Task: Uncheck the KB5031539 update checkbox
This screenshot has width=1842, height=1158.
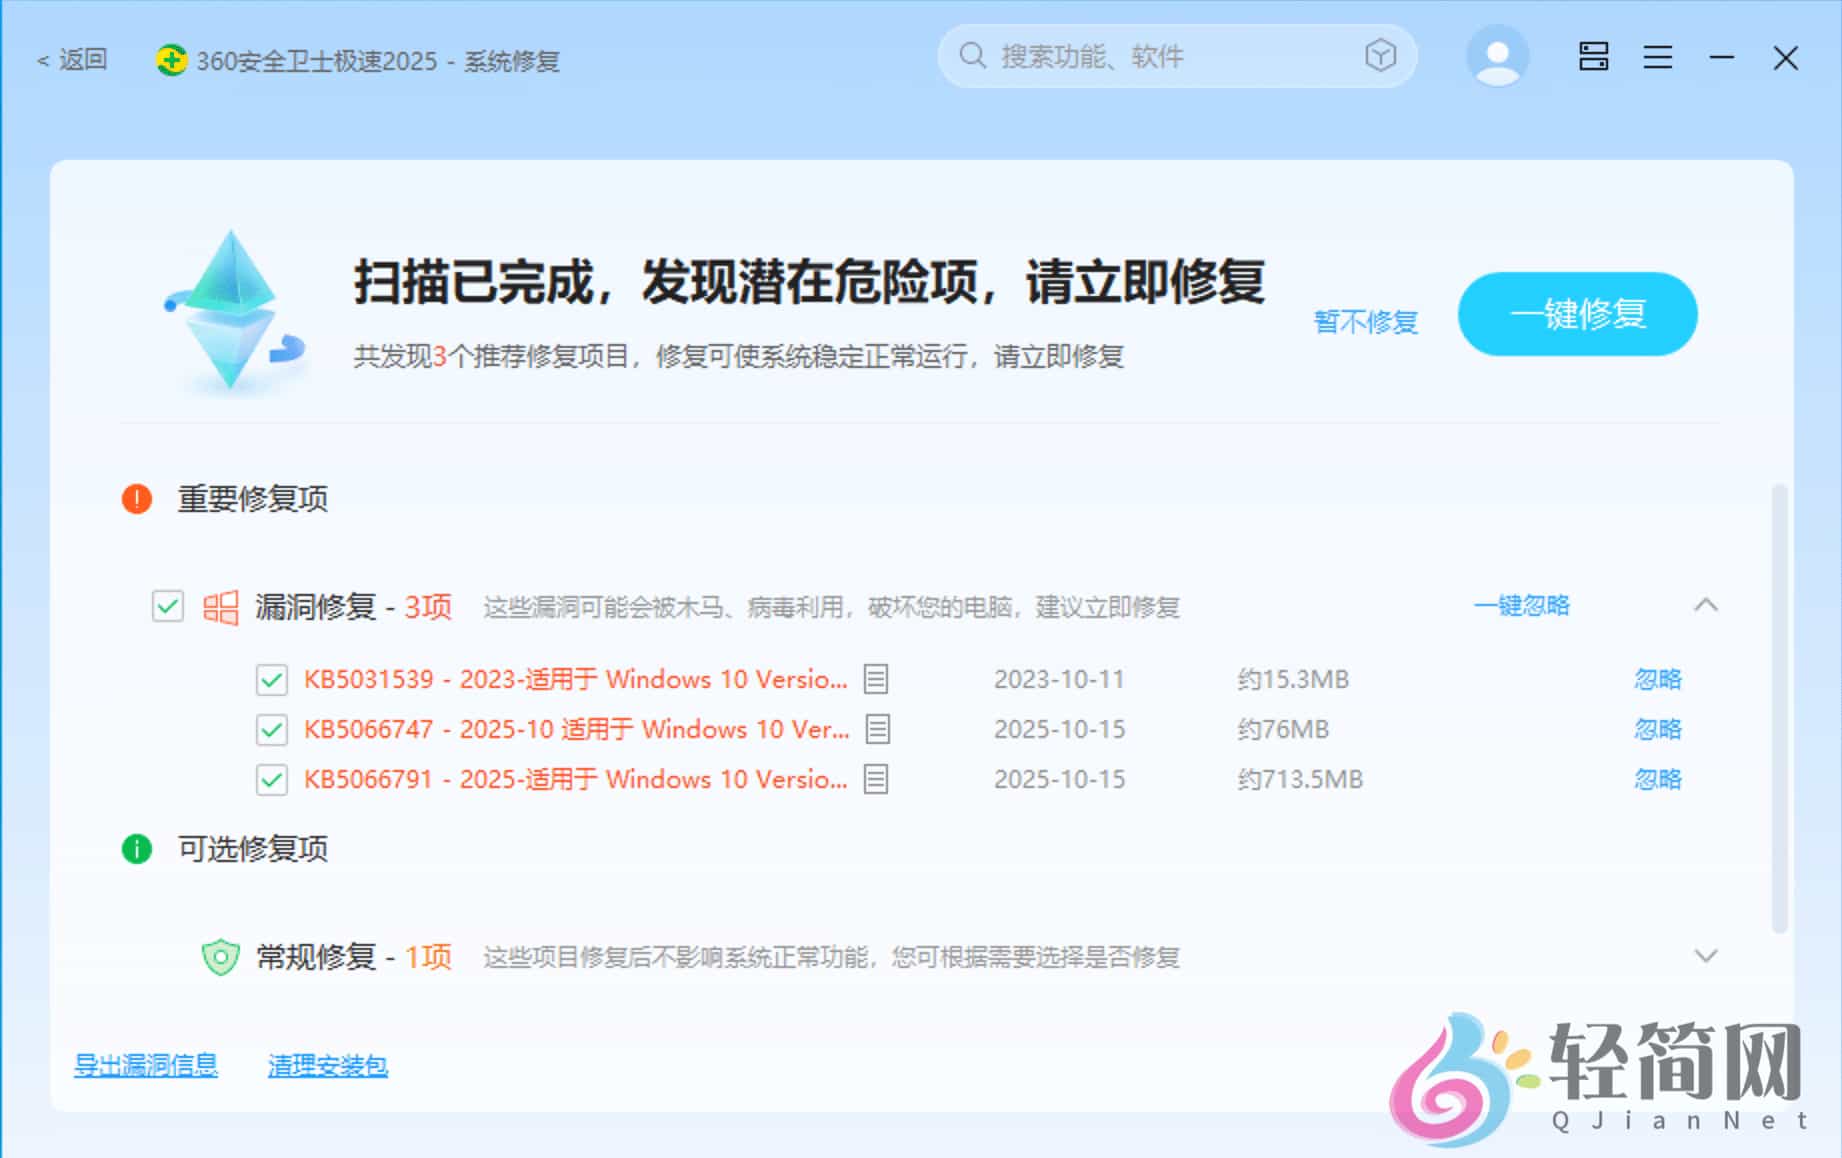Action: pyautogui.click(x=271, y=679)
